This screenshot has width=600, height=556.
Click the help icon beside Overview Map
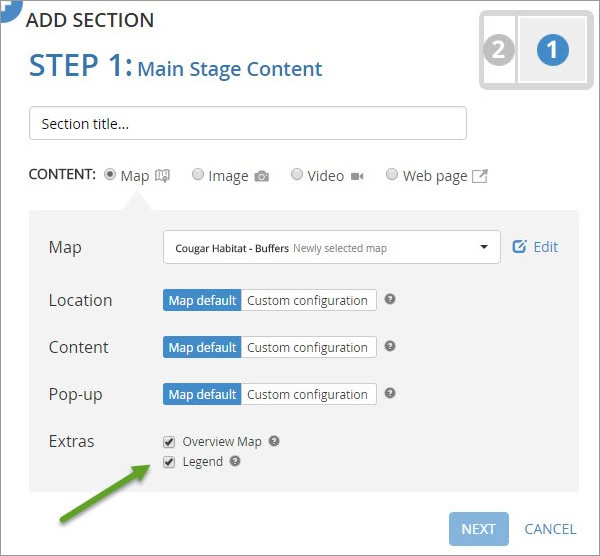click(x=274, y=441)
